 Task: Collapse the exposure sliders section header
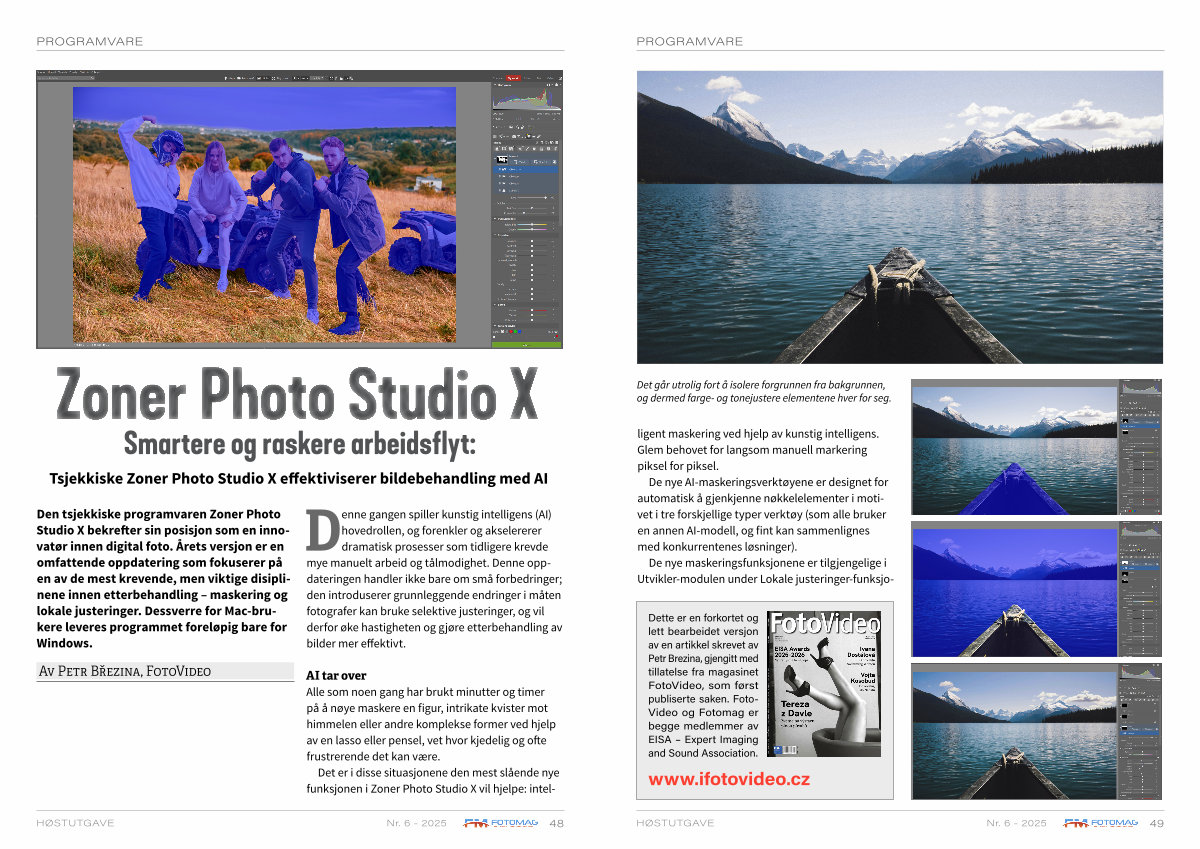[496, 234]
